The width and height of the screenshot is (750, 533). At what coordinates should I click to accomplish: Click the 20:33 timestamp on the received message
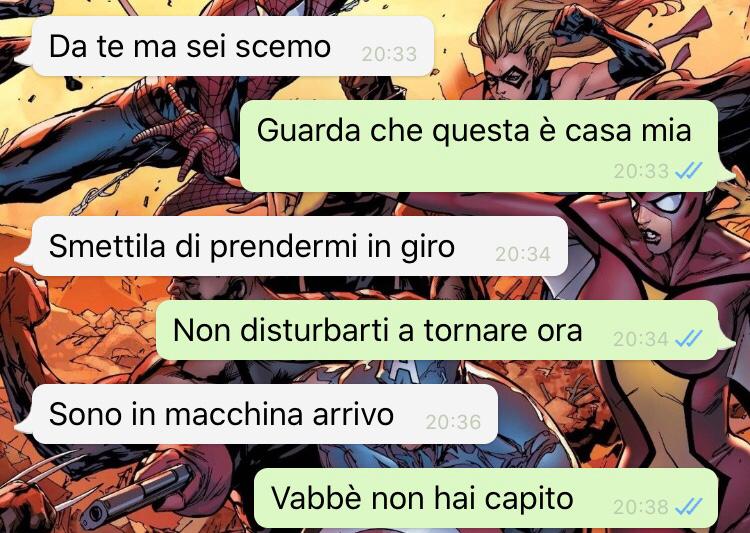(389, 55)
